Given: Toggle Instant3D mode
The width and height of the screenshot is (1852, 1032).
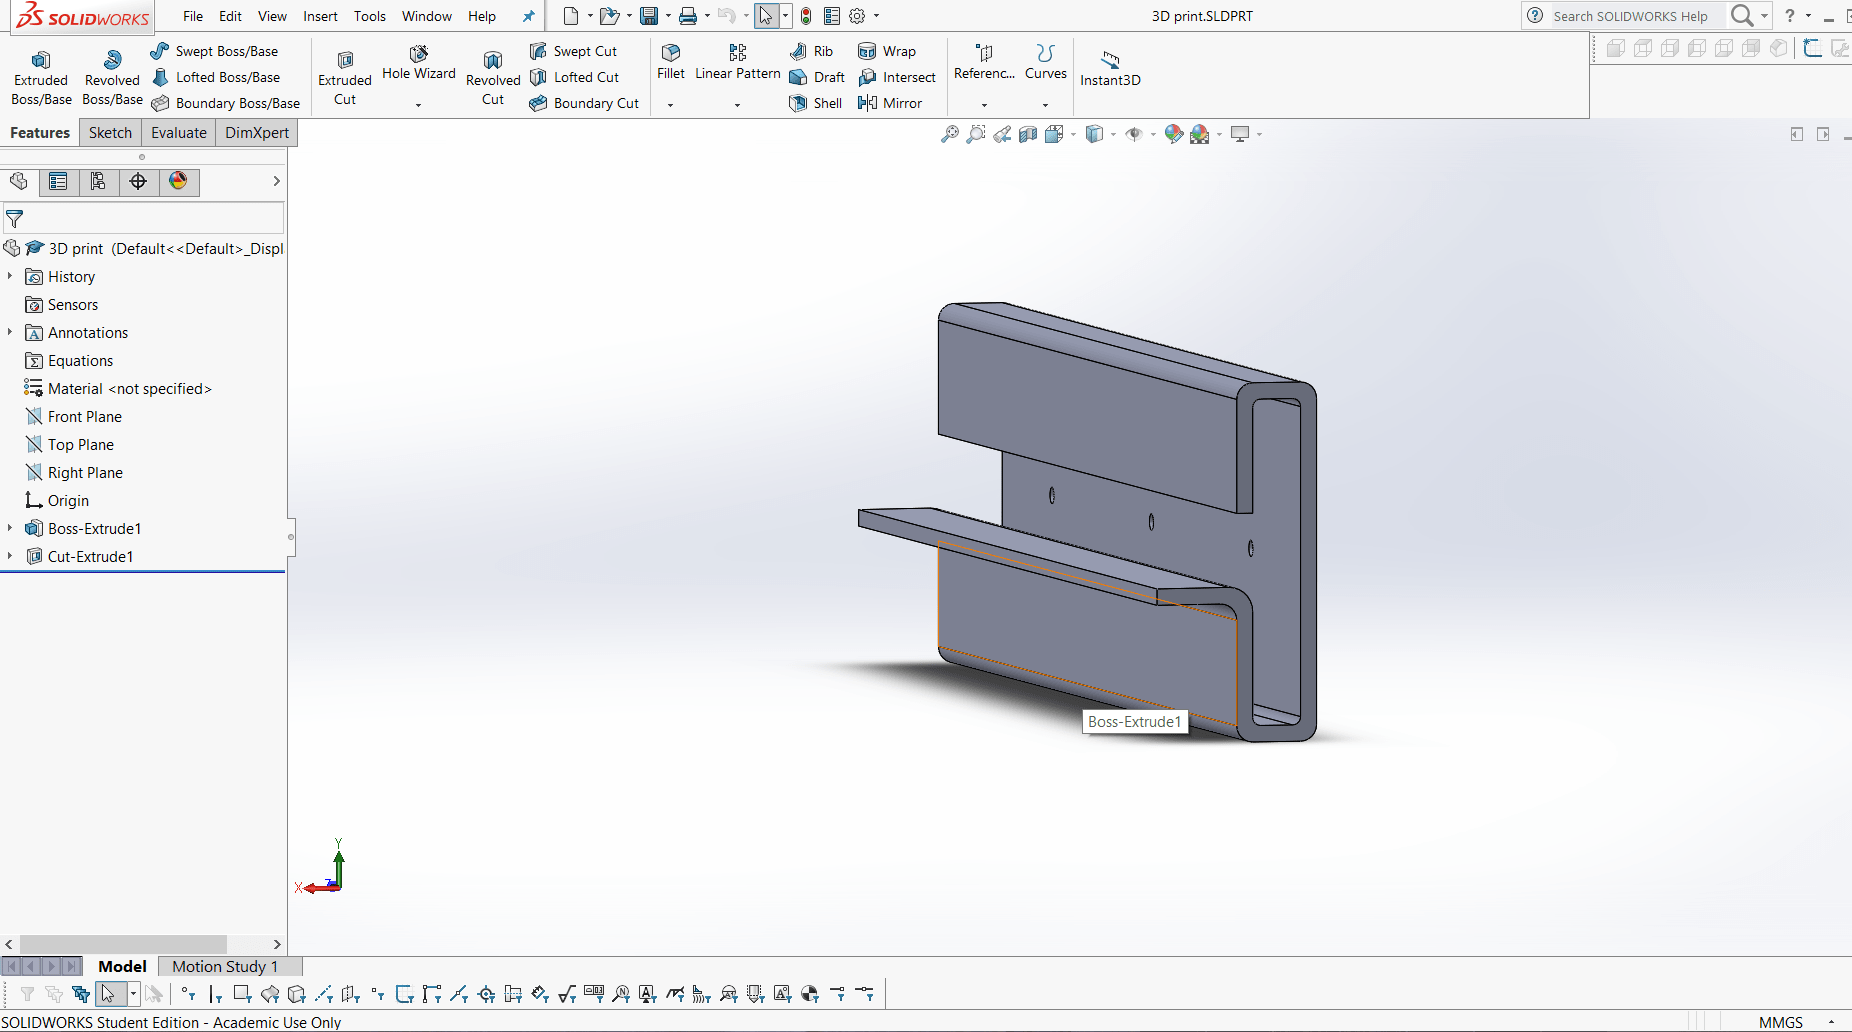Looking at the screenshot, I should [1110, 68].
